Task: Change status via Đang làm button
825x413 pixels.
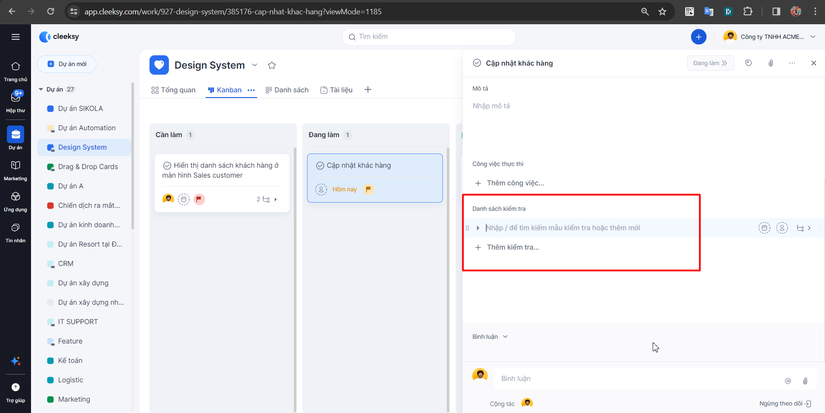Action: (710, 63)
